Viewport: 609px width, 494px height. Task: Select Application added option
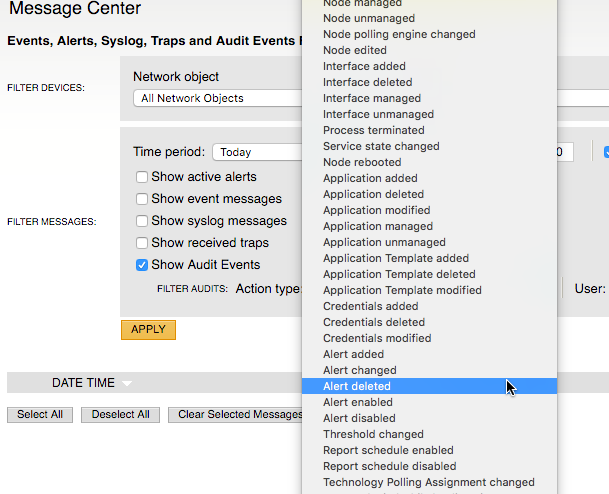(429, 178)
